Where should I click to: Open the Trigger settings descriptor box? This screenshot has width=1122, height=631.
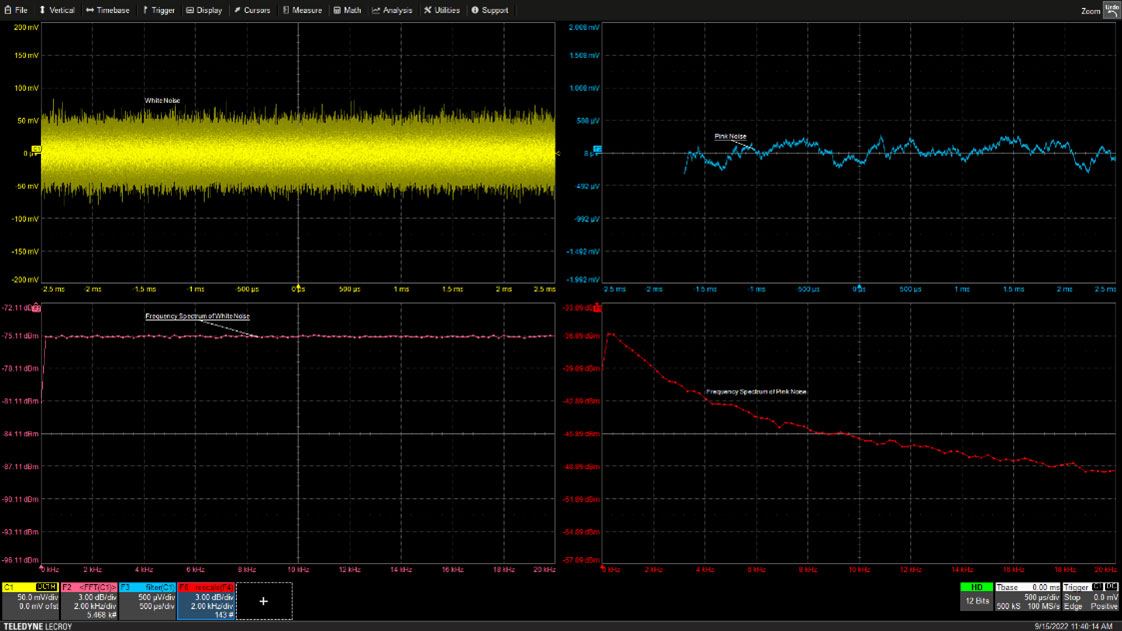pos(1090,596)
